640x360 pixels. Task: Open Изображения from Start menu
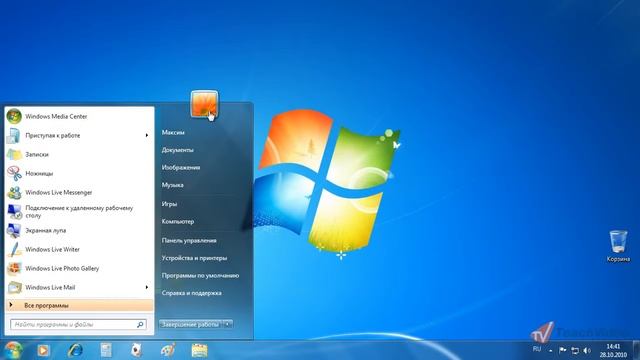tap(181, 167)
